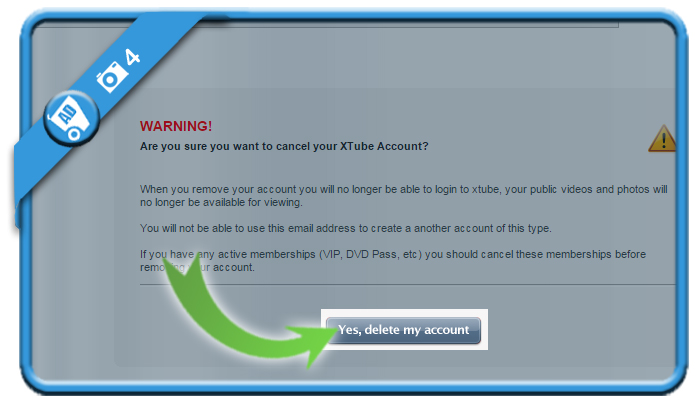Viewport: 700px width, 407px height.
Task: Click the step number 4 on ribbon
Action: pos(132,57)
